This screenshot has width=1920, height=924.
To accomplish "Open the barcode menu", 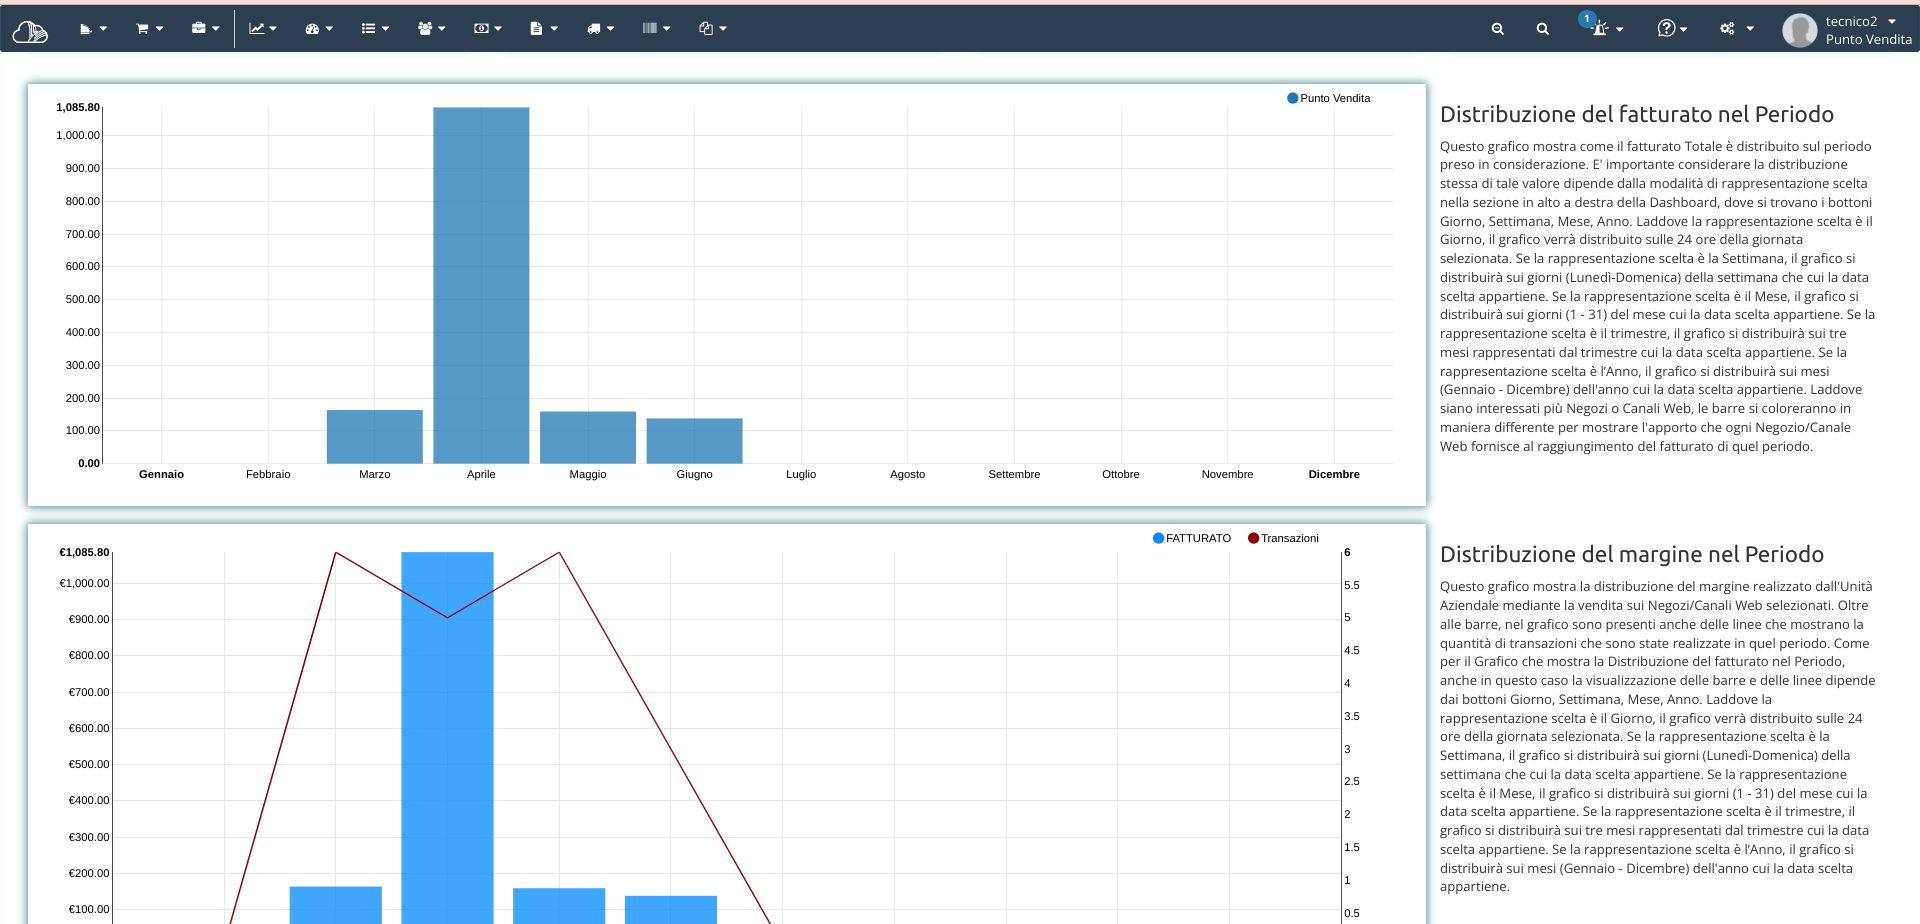I will [x=650, y=28].
